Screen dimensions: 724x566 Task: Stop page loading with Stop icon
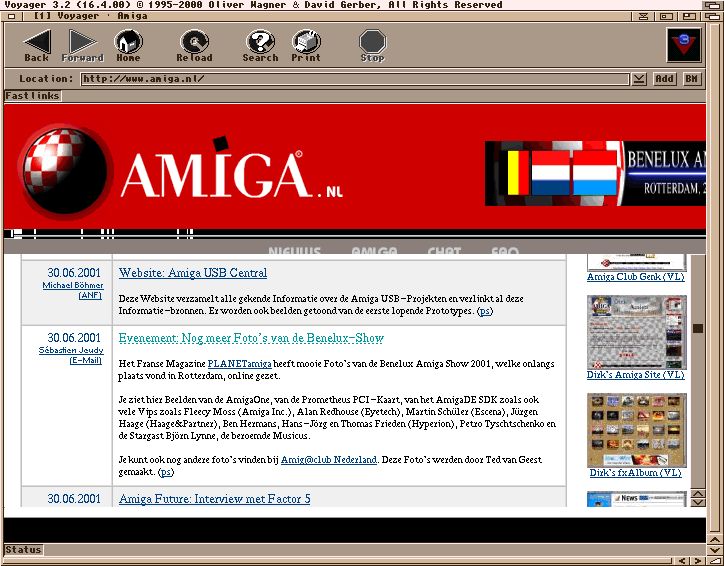click(372, 45)
